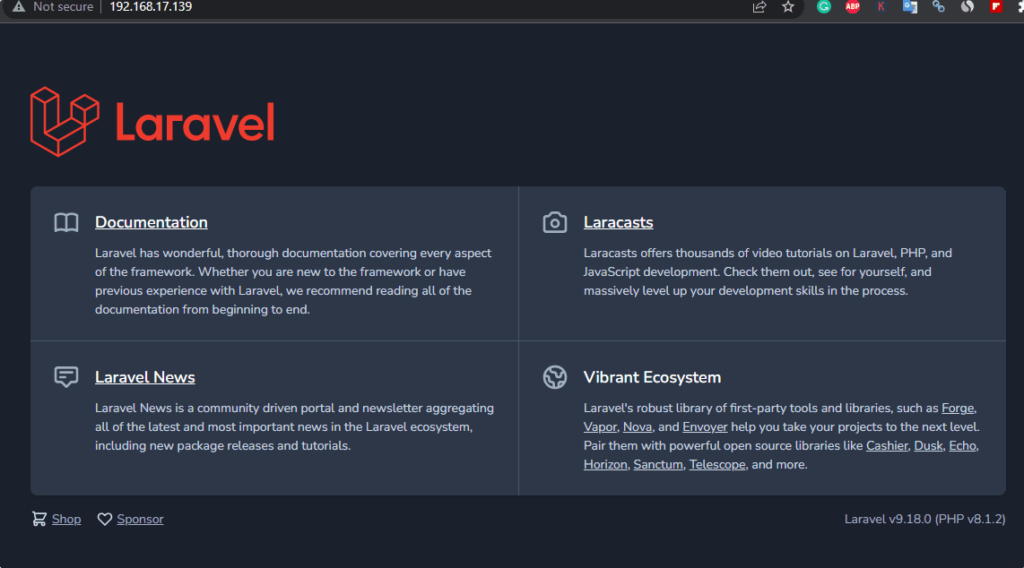Screen dimensions: 1024x568
Task: Click the book icon beside Documentation
Action: click(x=66, y=223)
